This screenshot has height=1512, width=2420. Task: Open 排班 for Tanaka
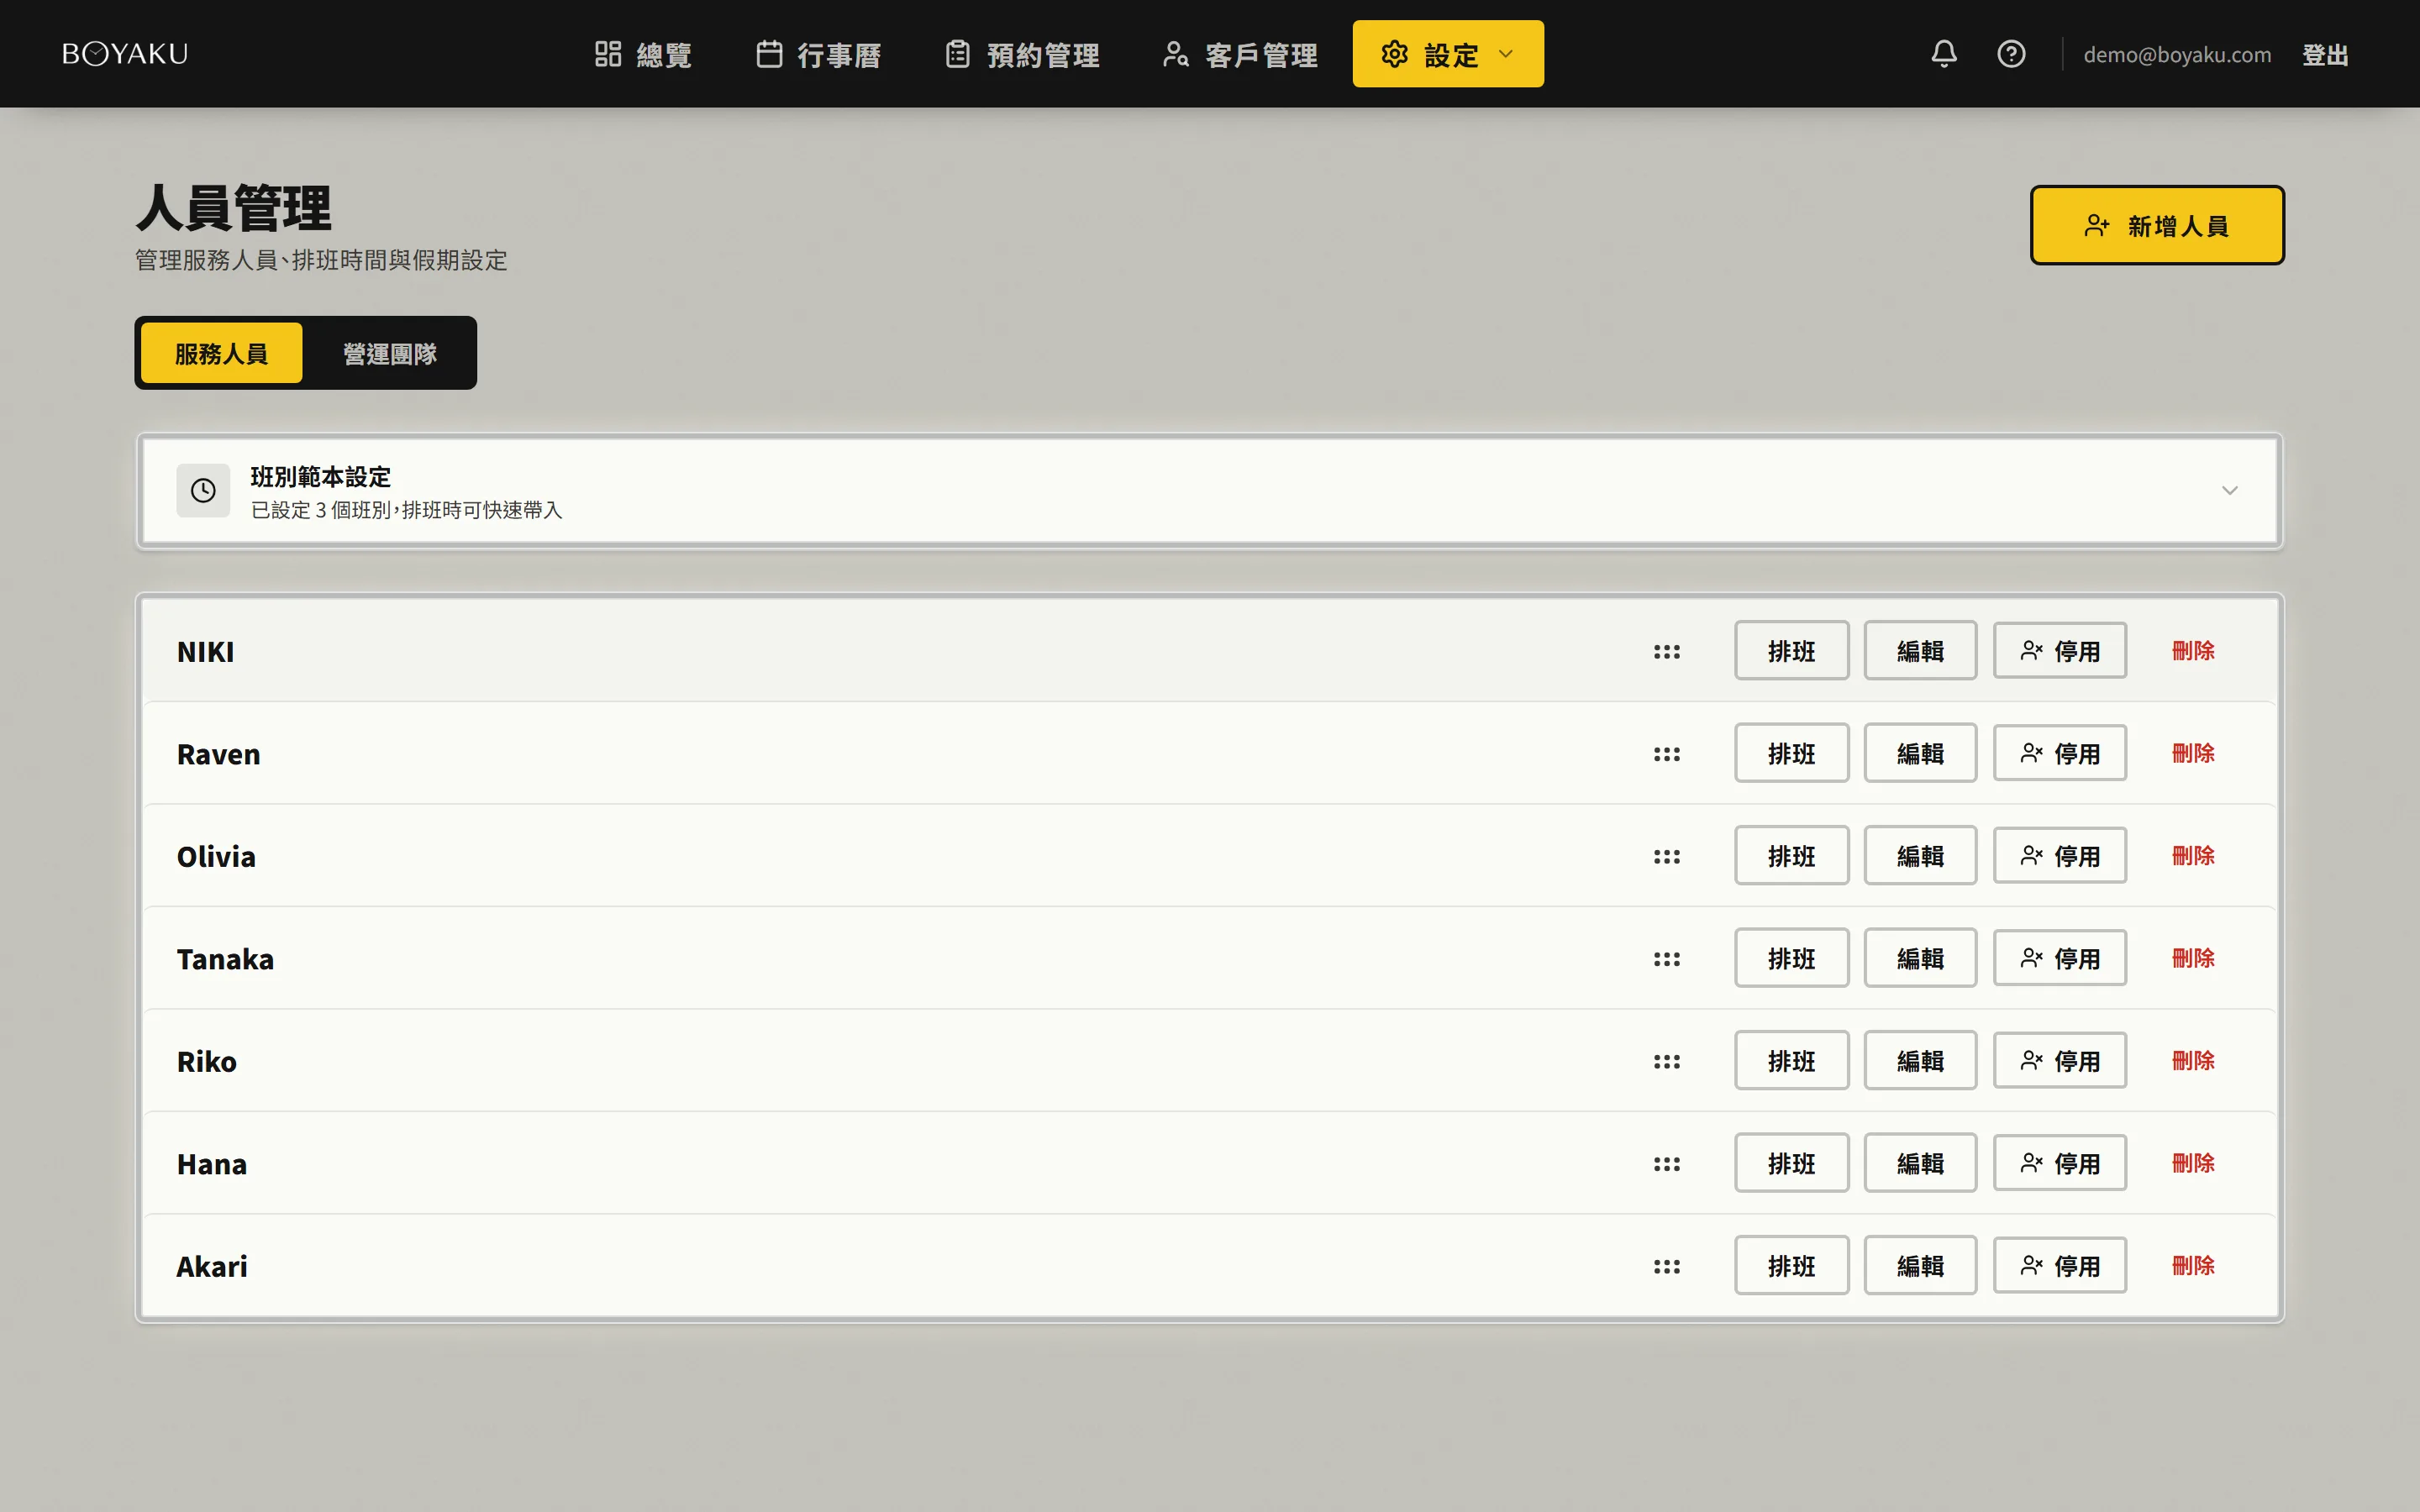(x=1791, y=958)
